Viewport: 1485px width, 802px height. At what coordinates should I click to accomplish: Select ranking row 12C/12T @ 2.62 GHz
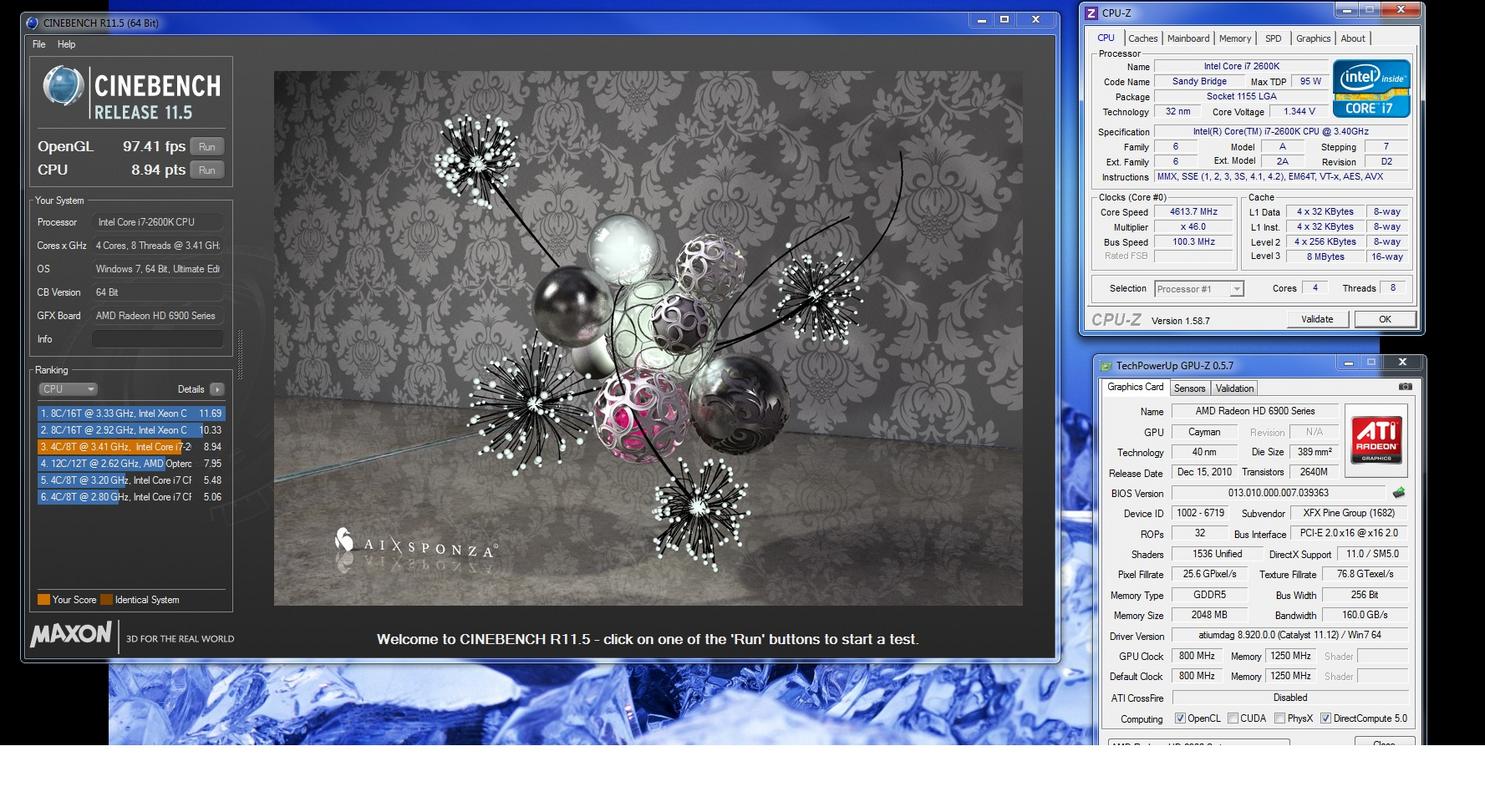[x=131, y=463]
